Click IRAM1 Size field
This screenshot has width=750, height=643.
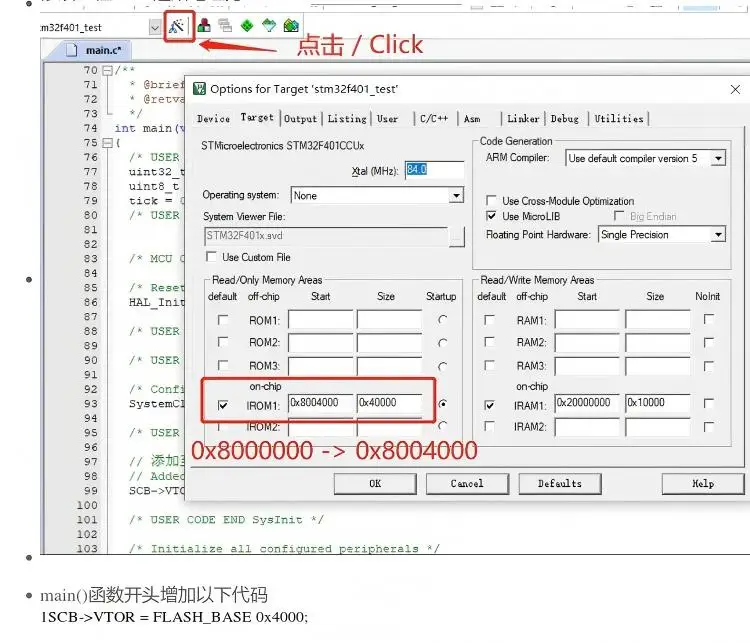[658, 403]
